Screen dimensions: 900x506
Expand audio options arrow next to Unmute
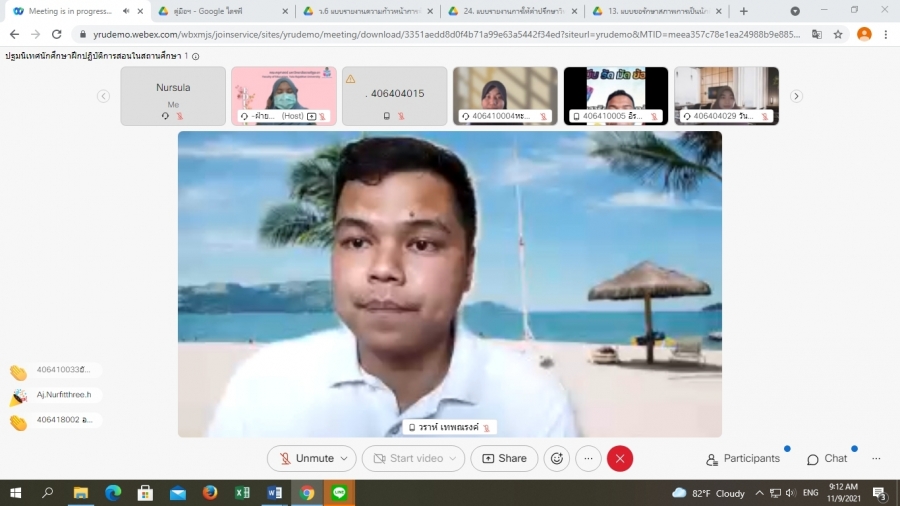[345, 458]
